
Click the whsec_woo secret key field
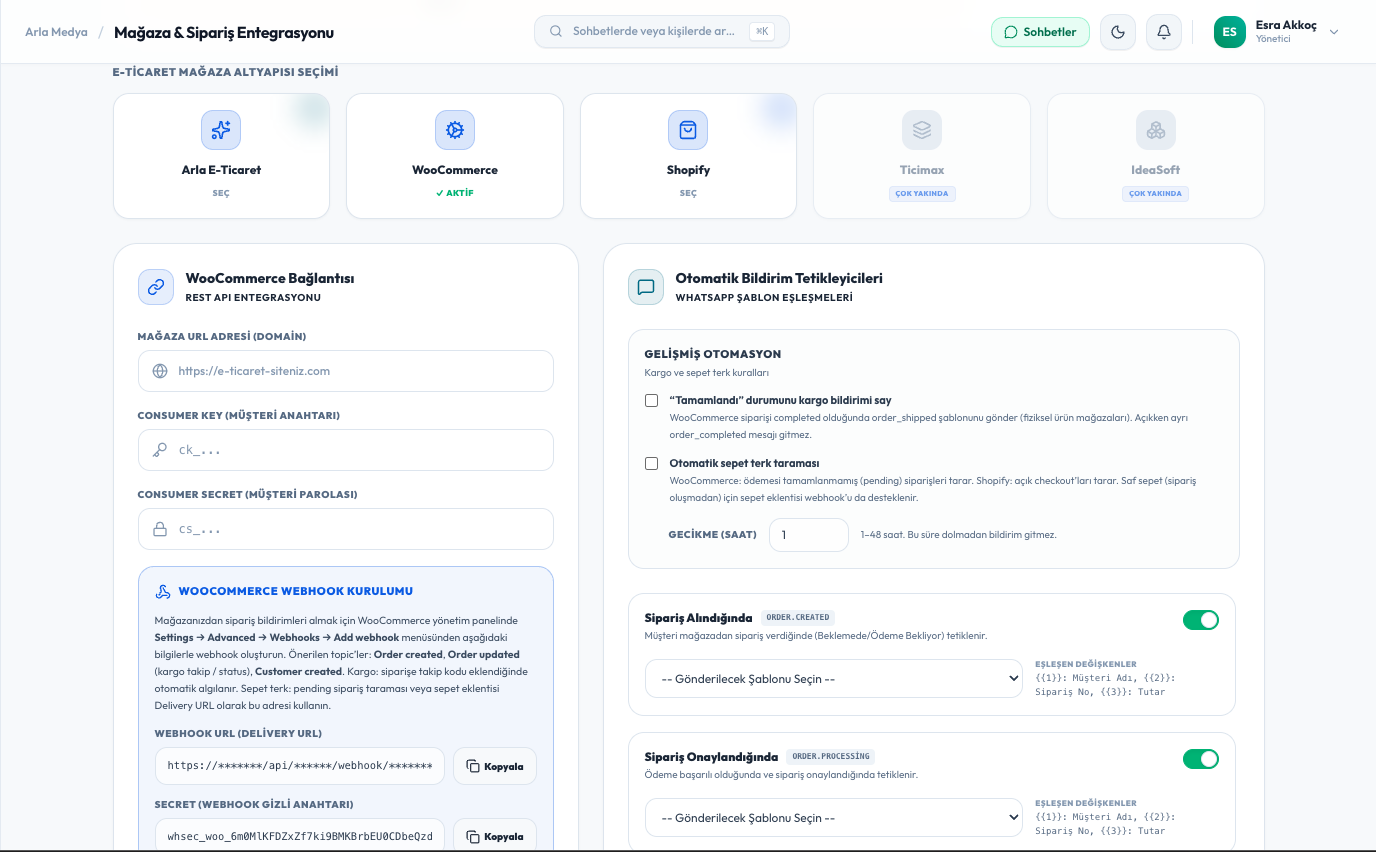pos(300,836)
